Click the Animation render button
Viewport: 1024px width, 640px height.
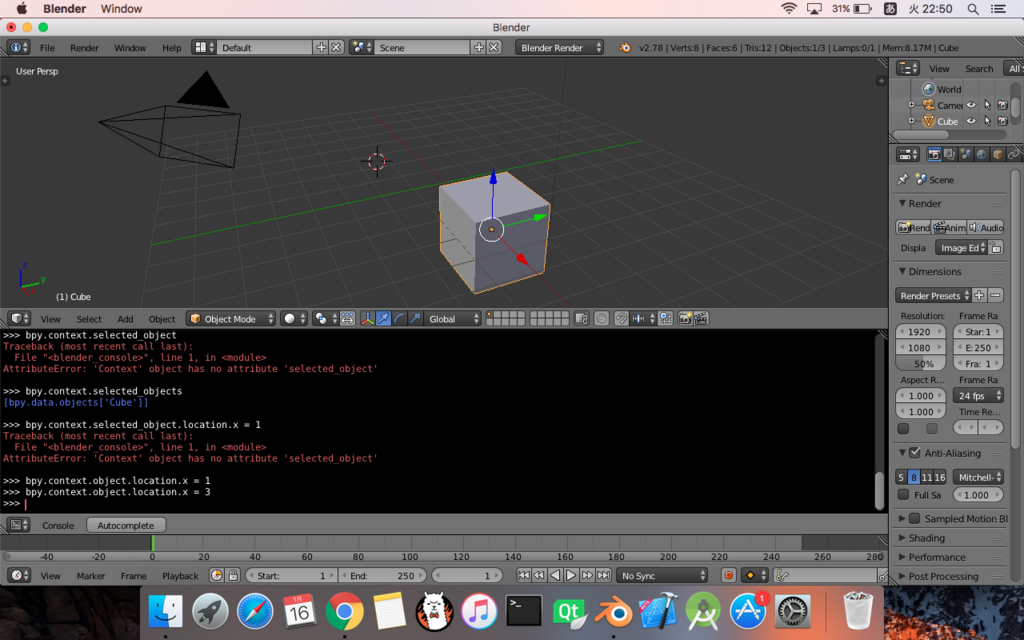click(949, 227)
